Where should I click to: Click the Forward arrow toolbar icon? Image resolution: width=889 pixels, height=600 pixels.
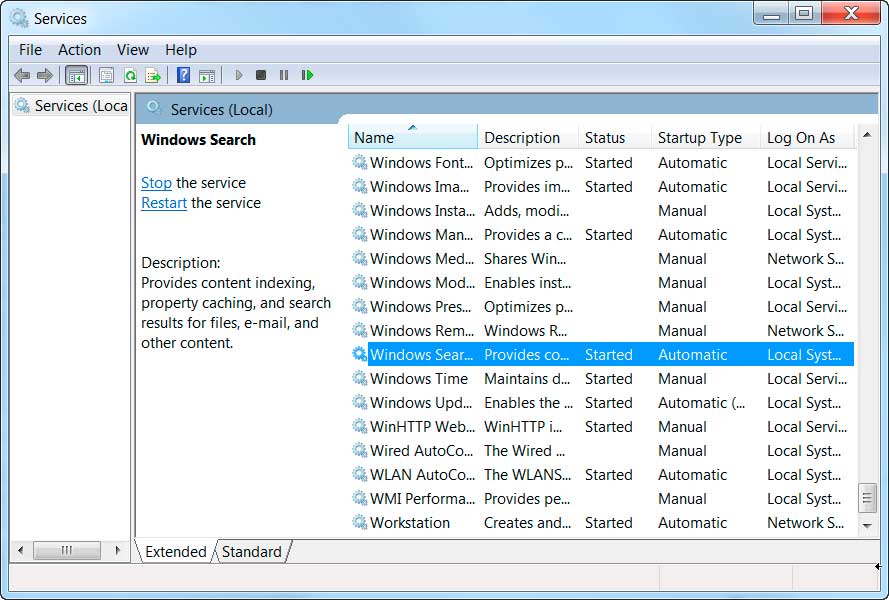(x=45, y=75)
